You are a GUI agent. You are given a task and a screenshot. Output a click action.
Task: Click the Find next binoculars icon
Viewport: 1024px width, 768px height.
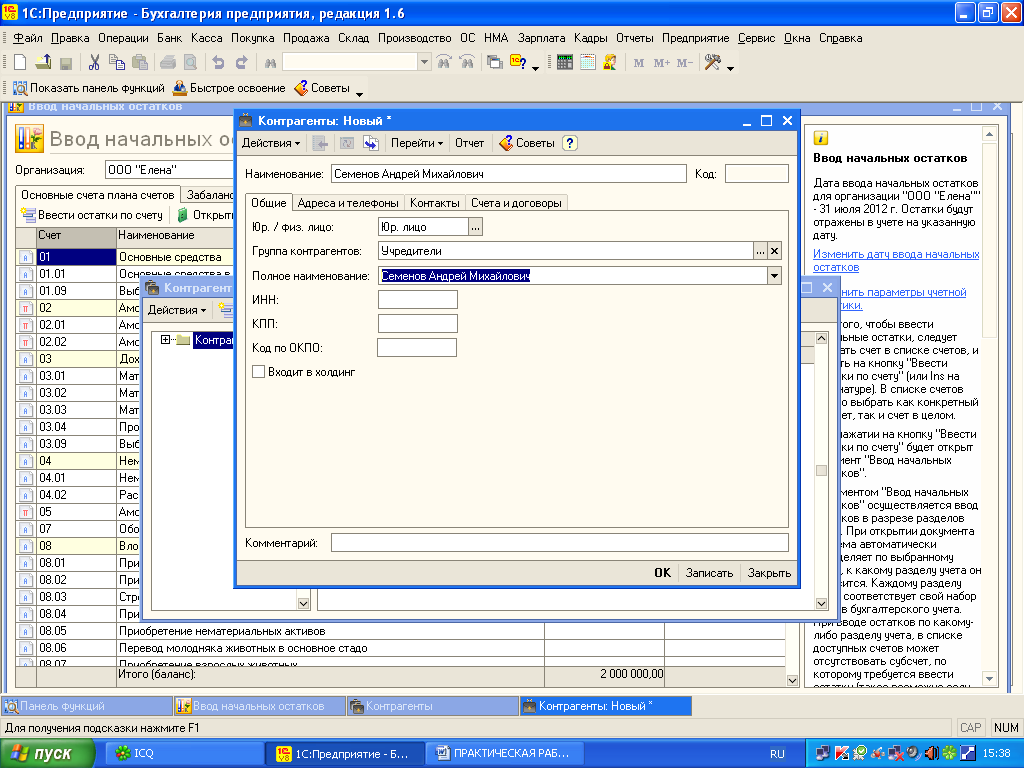tap(467, 63)
